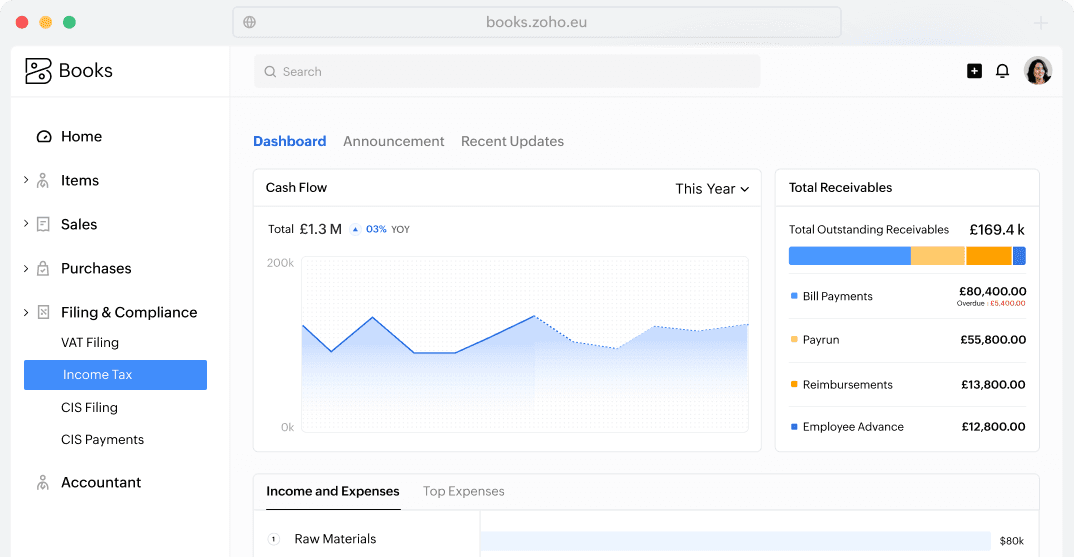This screenshot has width=1074, height=557.
Task: Click the Items label in sidebar
Action: coord(79,180)
